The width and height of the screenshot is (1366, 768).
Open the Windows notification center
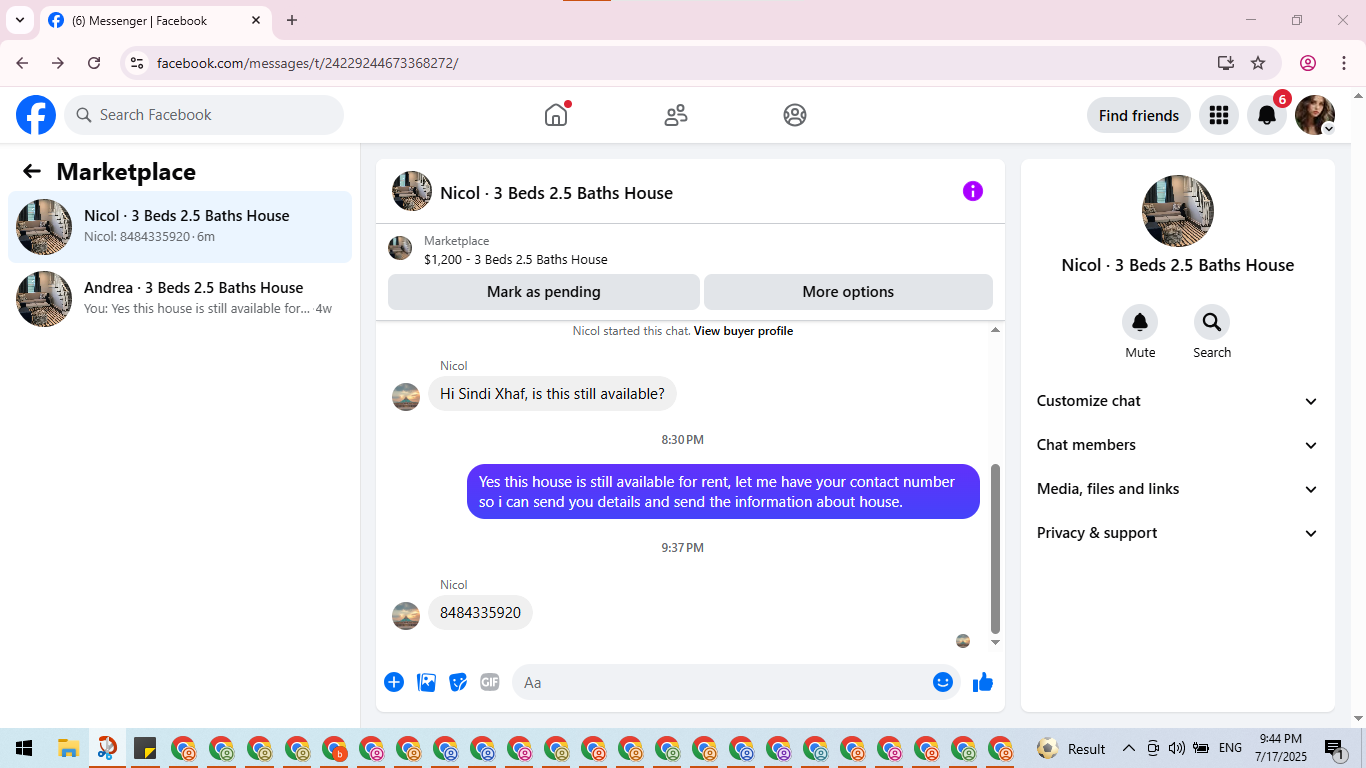pos(1336,748)
